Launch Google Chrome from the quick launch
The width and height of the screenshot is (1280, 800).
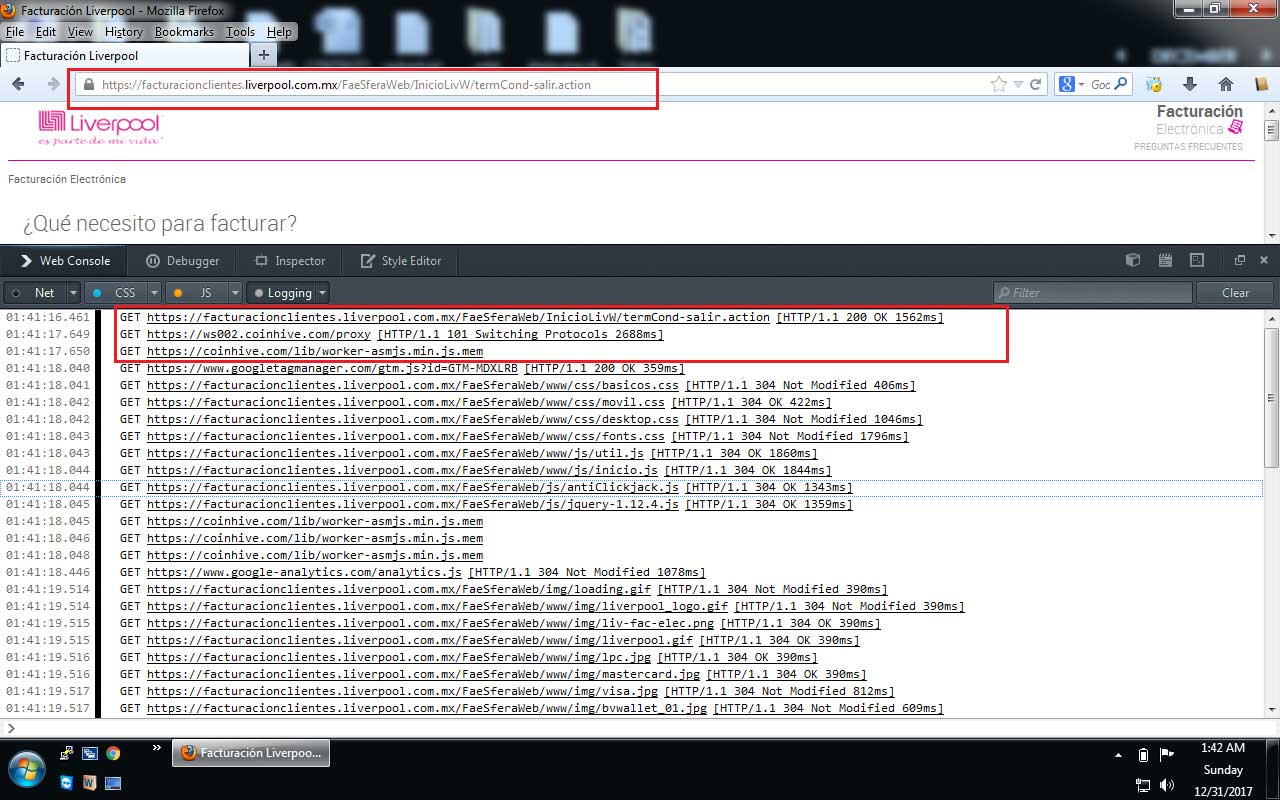tap(113, 753)
